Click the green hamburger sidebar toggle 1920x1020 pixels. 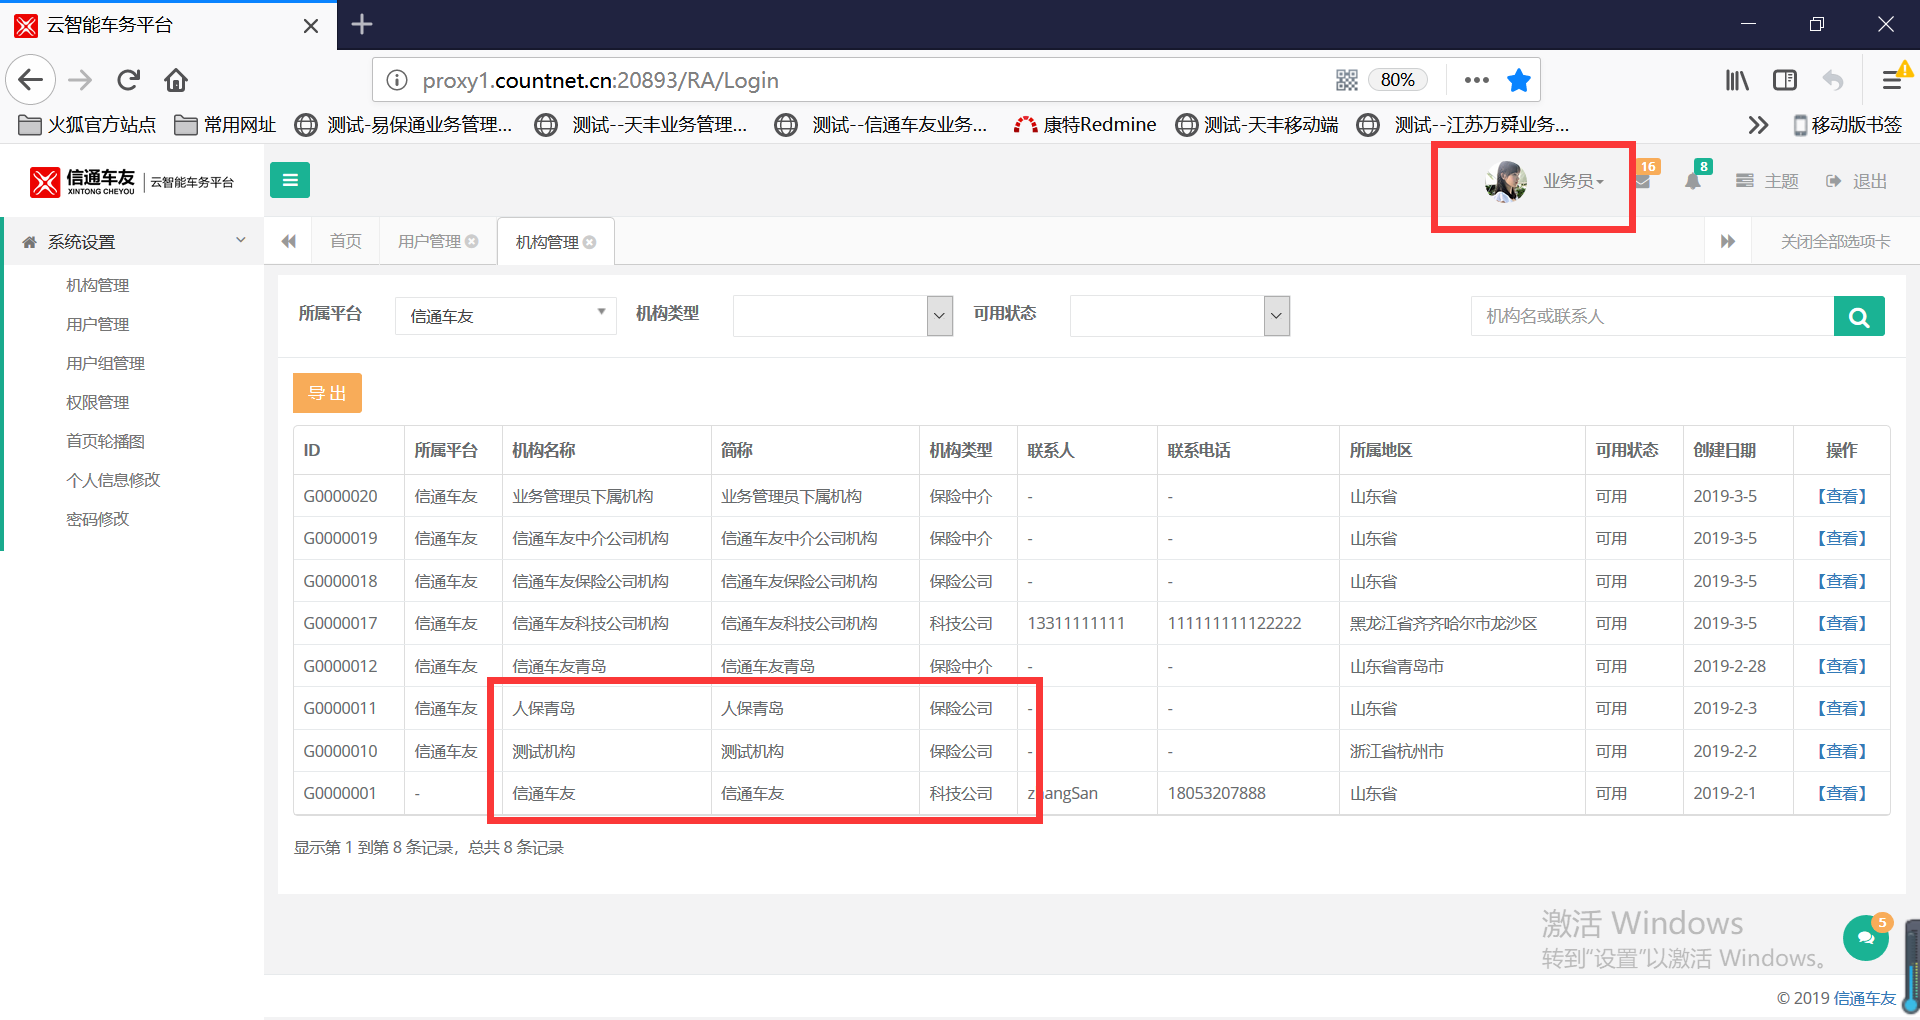pos(290,180)
